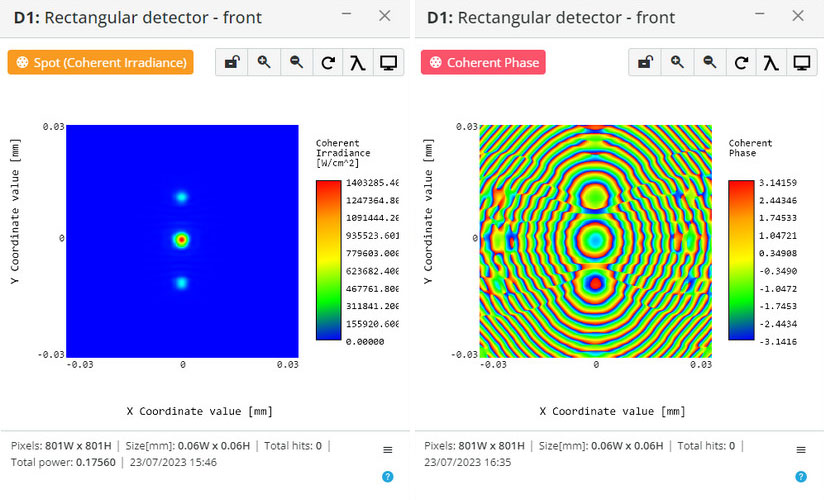
Task: Click Total hits: 0 in the left window
Action: pos(293,446)
